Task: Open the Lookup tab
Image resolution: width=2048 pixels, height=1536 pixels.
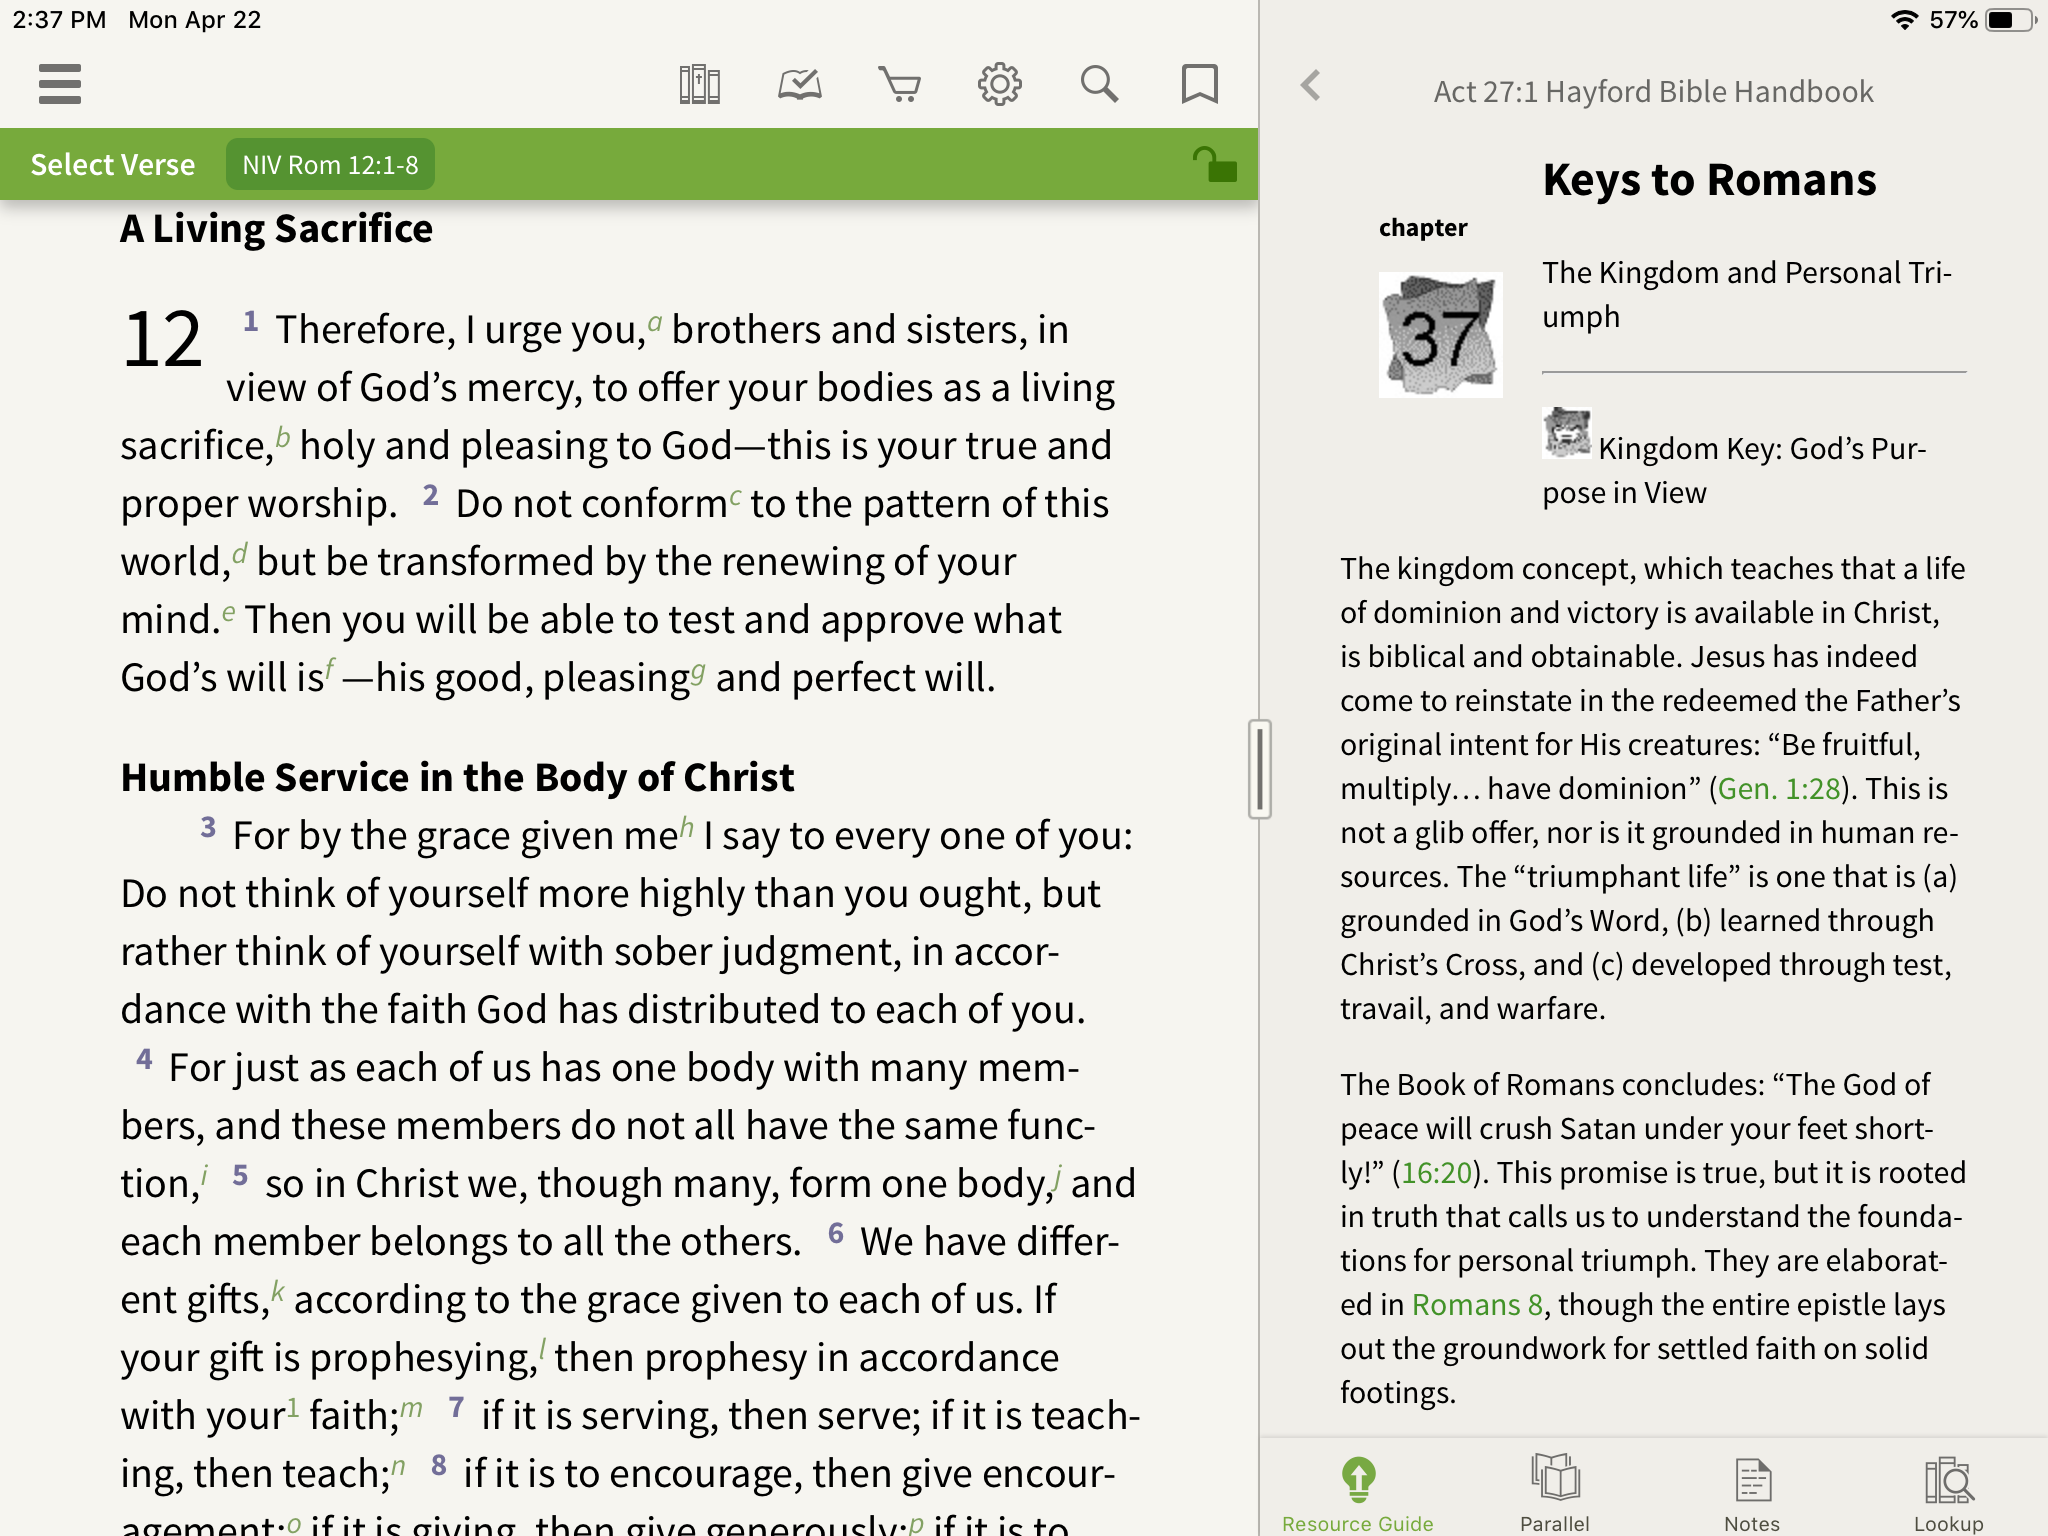Action: pos(1949,1494)
